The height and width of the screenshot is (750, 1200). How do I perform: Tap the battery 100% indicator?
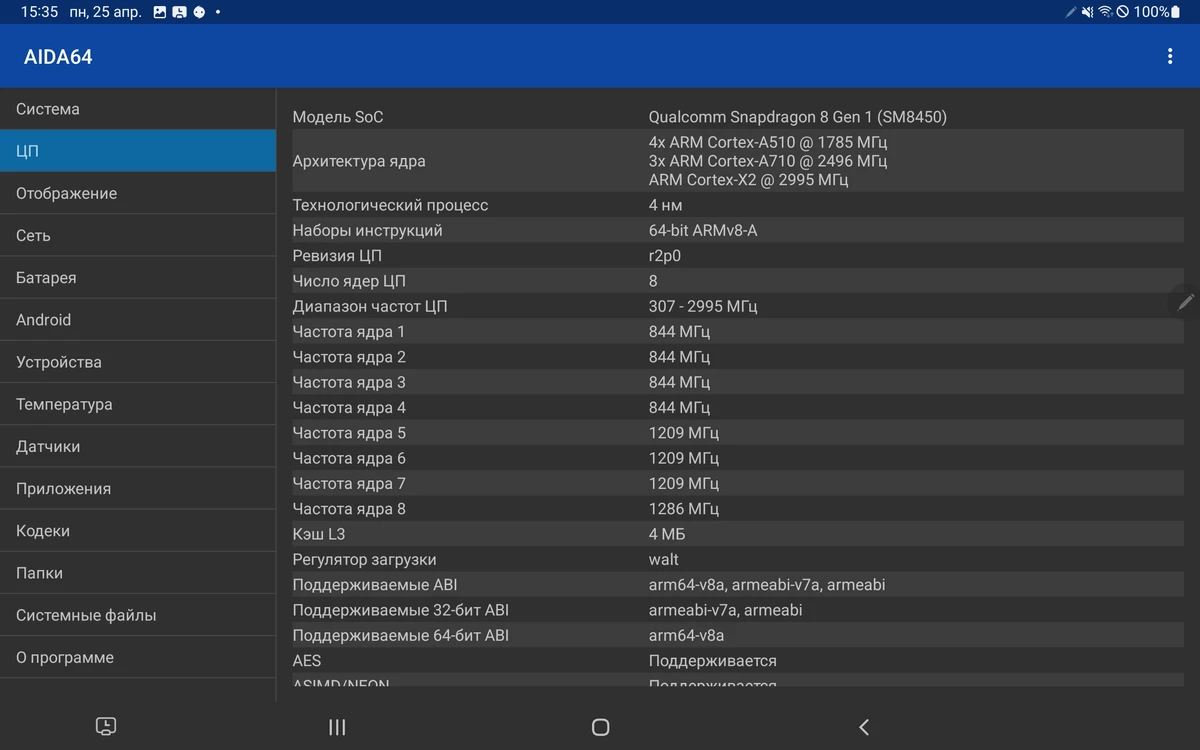1158,12
